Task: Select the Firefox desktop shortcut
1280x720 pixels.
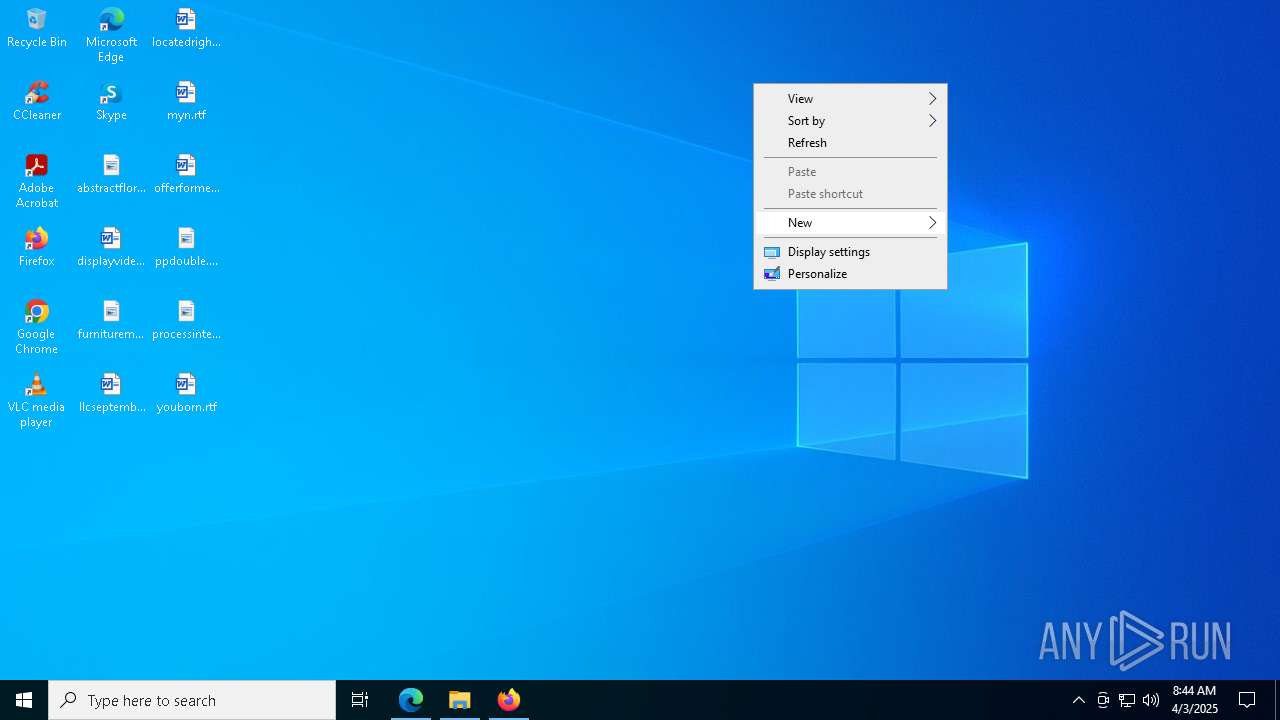Action: [x=37, y=247]
